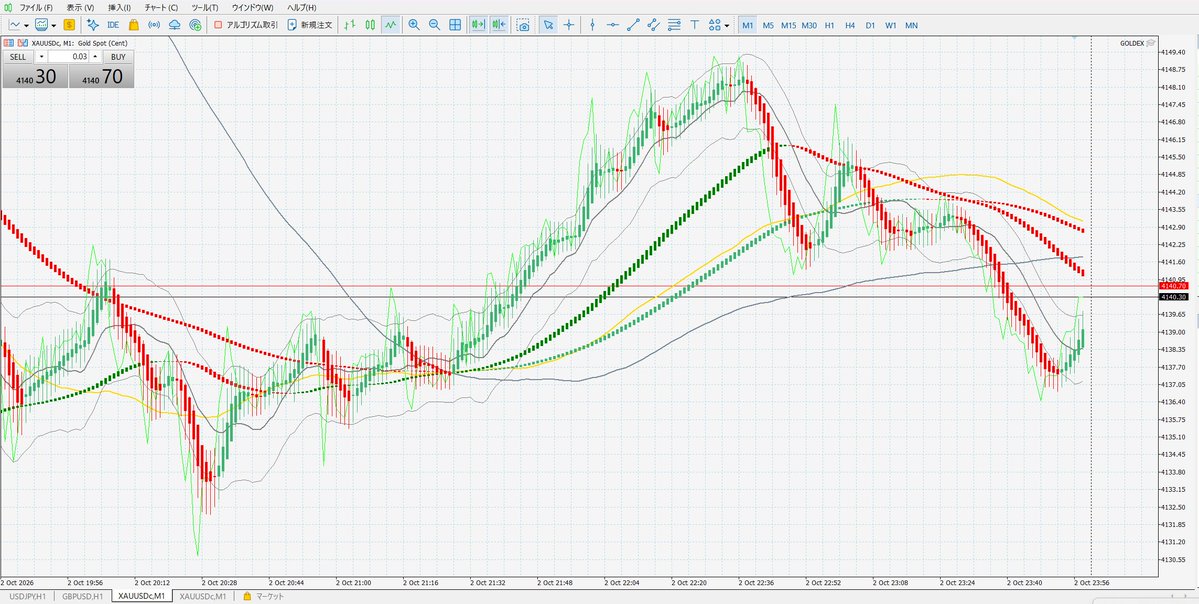Select the H4 timeframe
The height and width of the screenshot is (604, 1199).
[850, 25]
